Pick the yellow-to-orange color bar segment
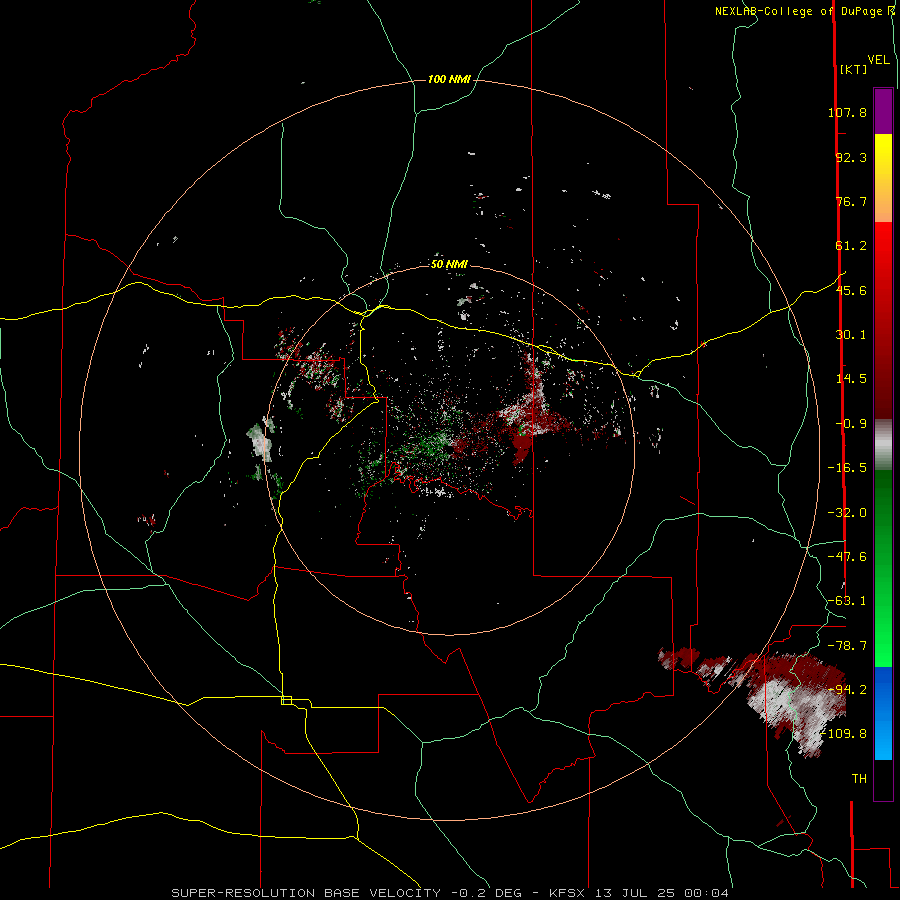This screenshot has height=900, width=900. (883, 178)
